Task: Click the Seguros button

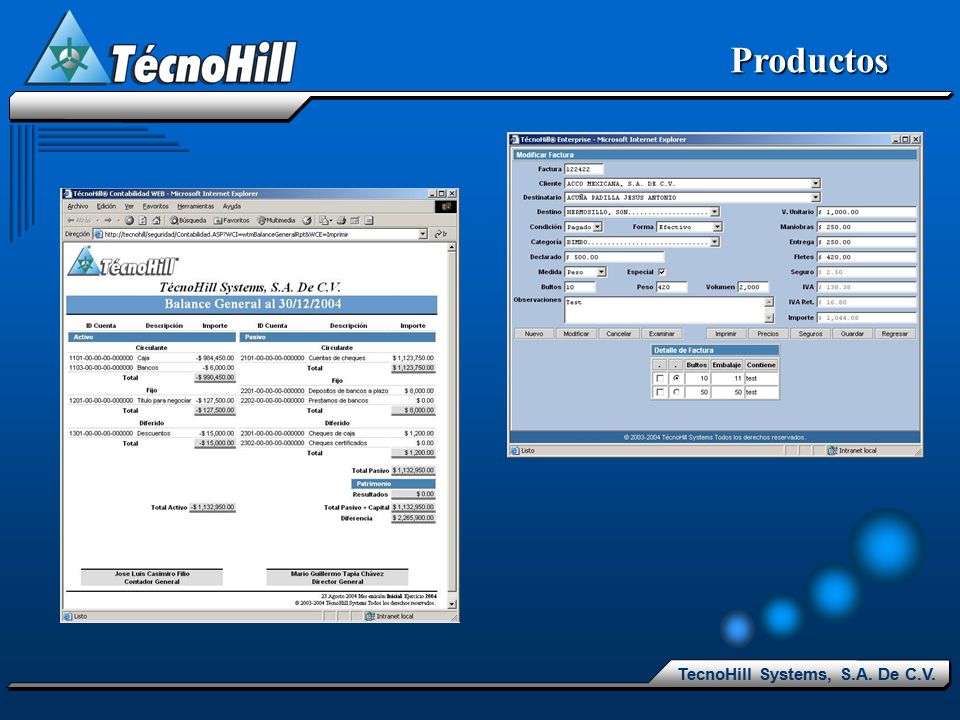Action: tap(810, 334)
